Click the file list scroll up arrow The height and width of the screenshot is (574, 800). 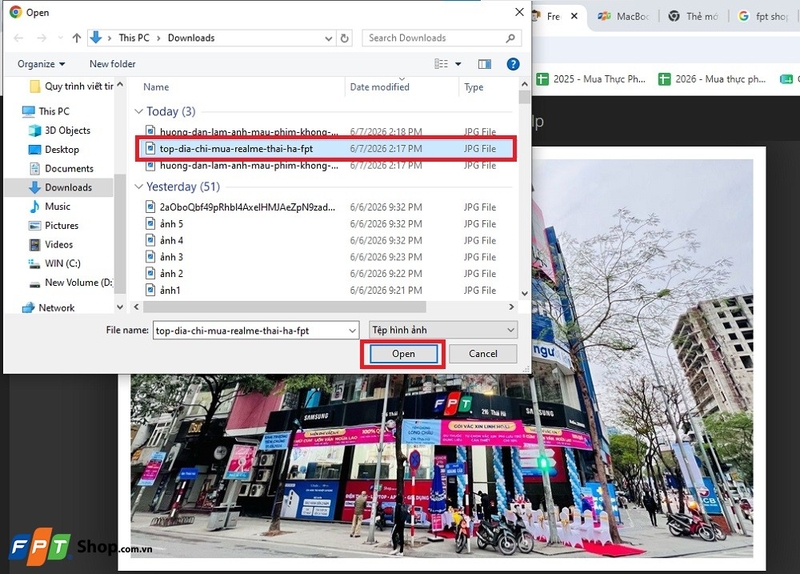click(x=524, y=84)
